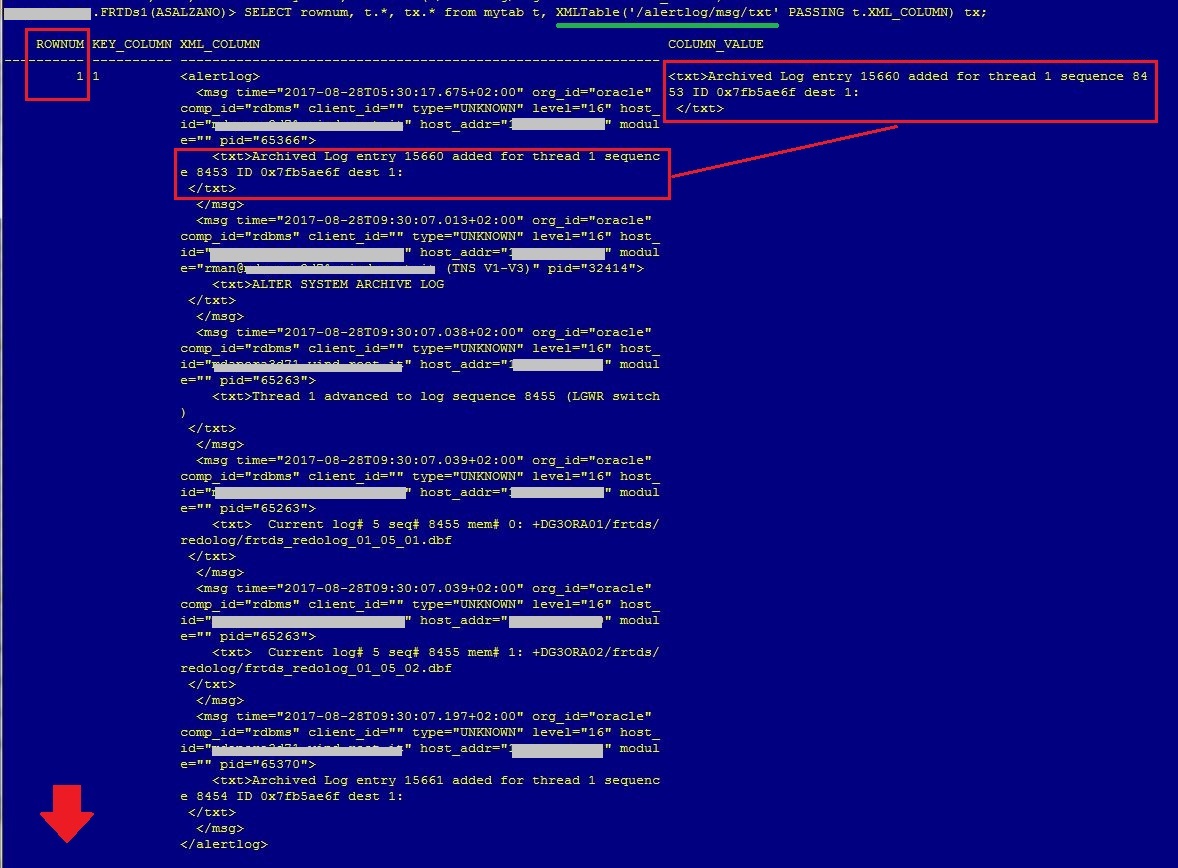Image resolution: width=1178 pixels, height=868 pixels.
Task: Click the redolog/frtds_redolog_01_05_02.dbf file path
Action: click(316, 669)
